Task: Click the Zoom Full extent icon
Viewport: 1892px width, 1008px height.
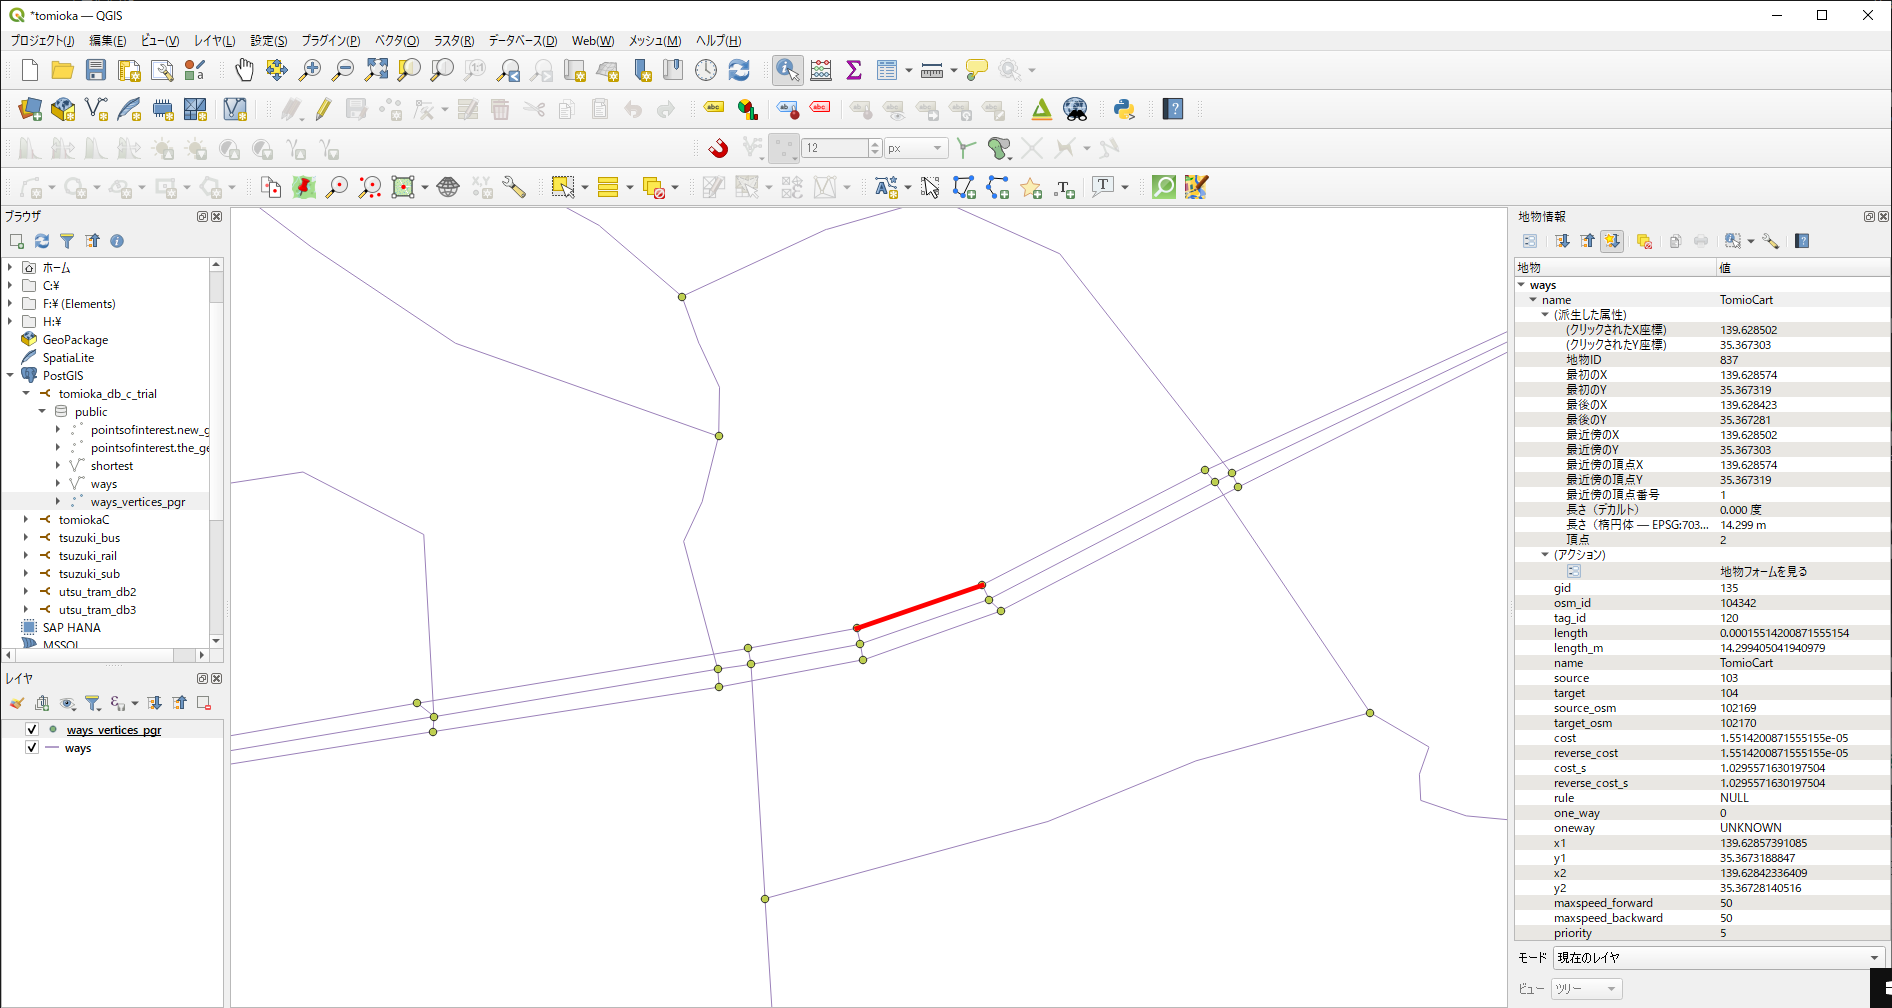Action: point(376,70)
